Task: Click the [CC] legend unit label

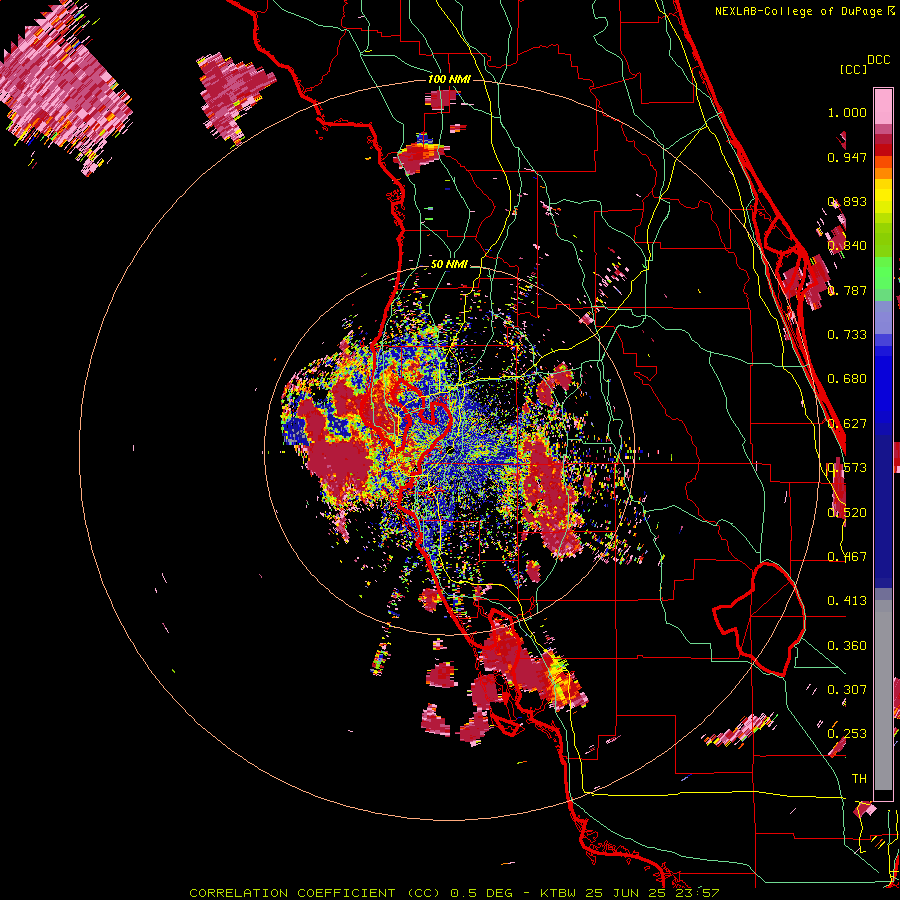Action: pos(853,69)
